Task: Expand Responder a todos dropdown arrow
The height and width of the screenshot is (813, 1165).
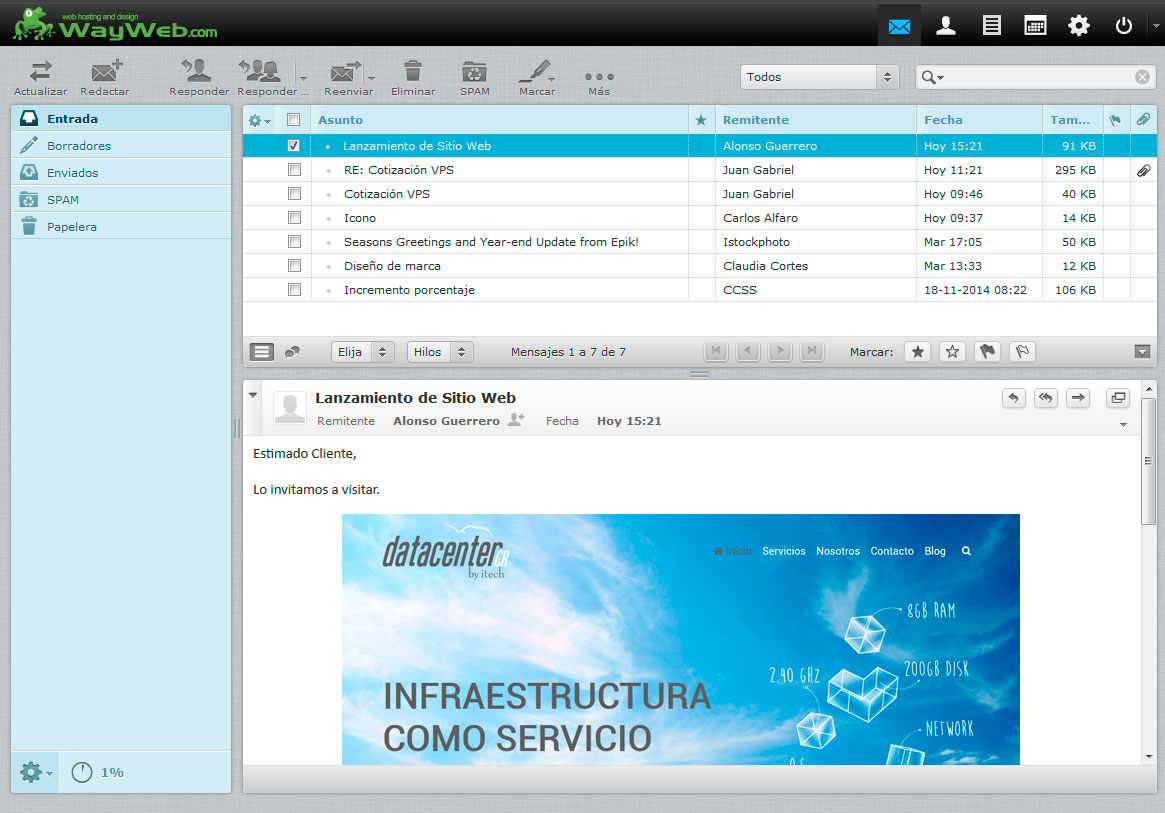Action: click(x=303, y=77)
